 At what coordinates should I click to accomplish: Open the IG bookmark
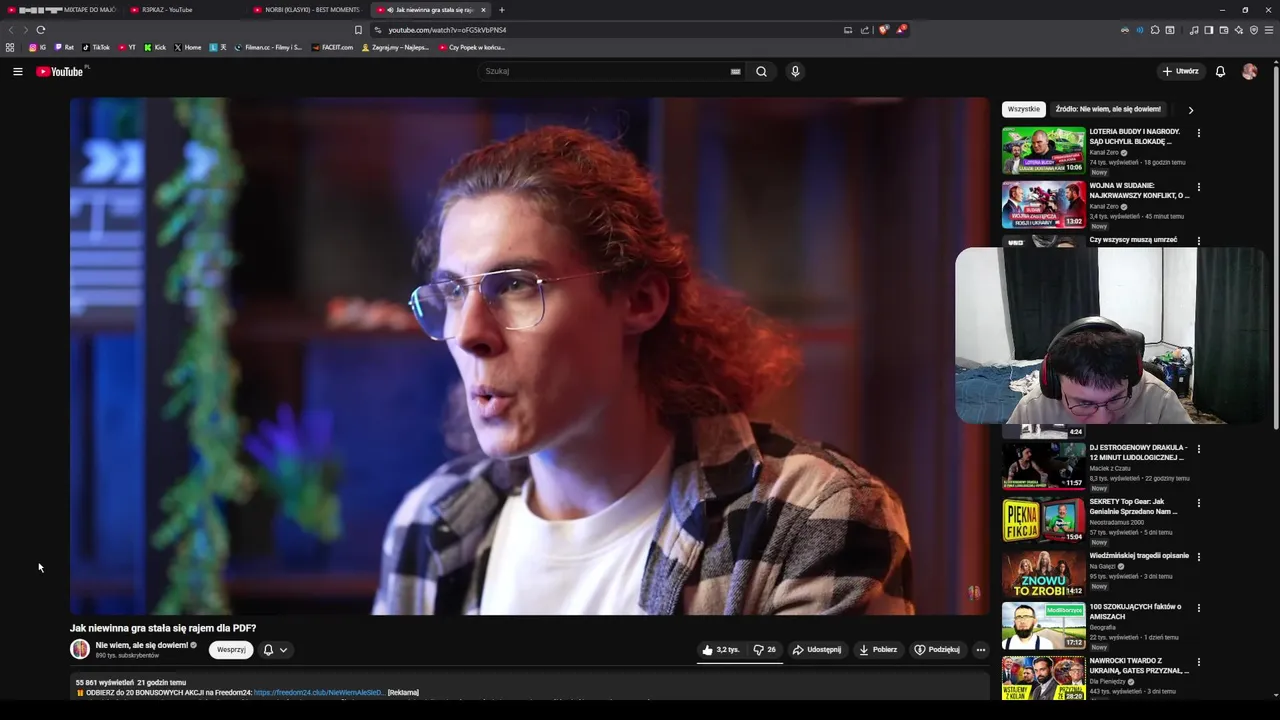(37, 47)
